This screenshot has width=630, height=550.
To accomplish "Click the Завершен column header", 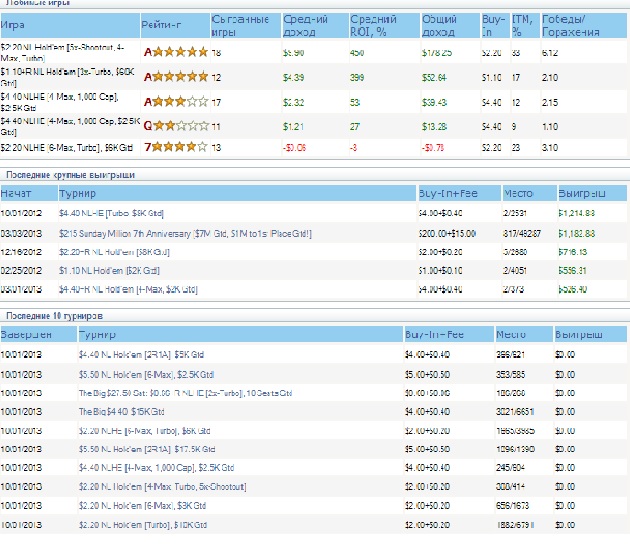I will (24, 335).
